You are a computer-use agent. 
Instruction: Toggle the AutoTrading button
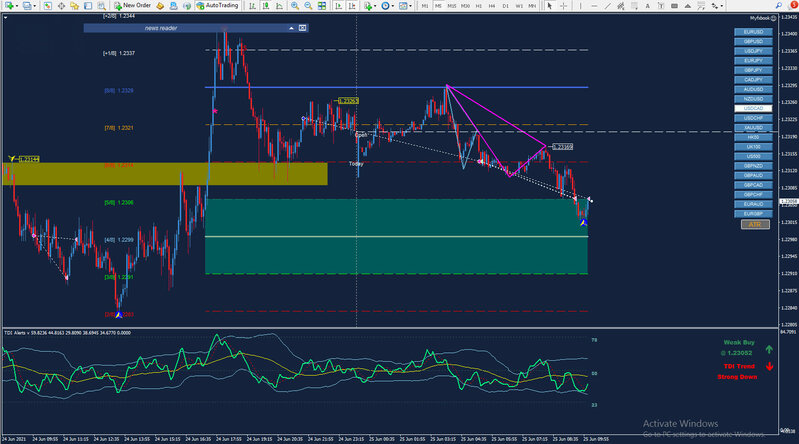(218, 6)
